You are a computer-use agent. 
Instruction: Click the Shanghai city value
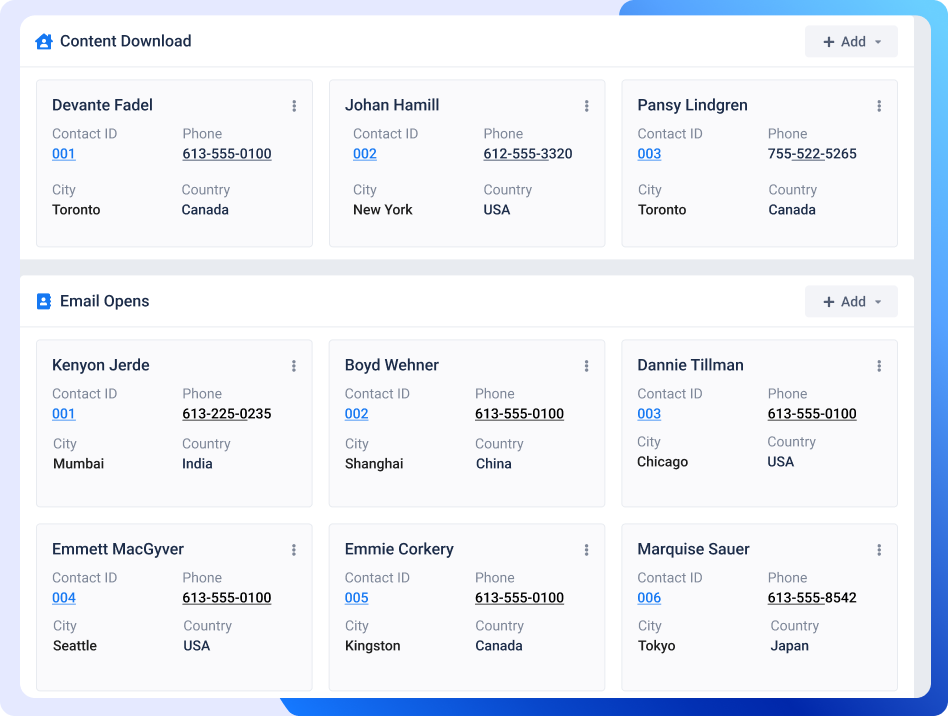coord(374,464)
